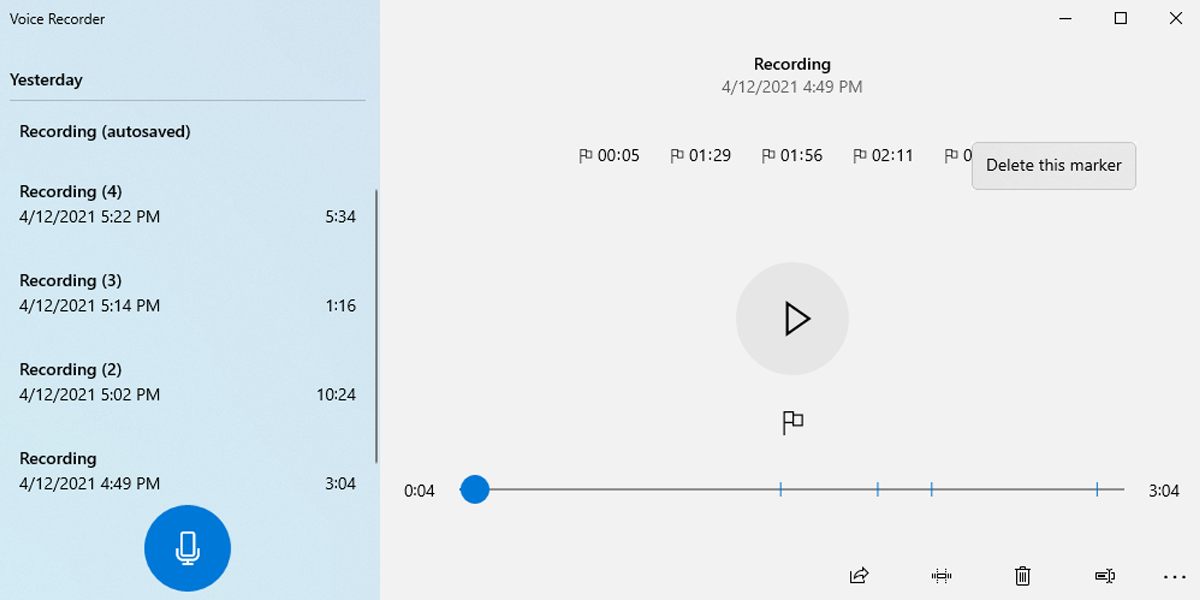Image resolution: width=1200 pixels, height=600 pixels.
Task: Click the flag icon beside marker 00:05
Action: (586, 155)
